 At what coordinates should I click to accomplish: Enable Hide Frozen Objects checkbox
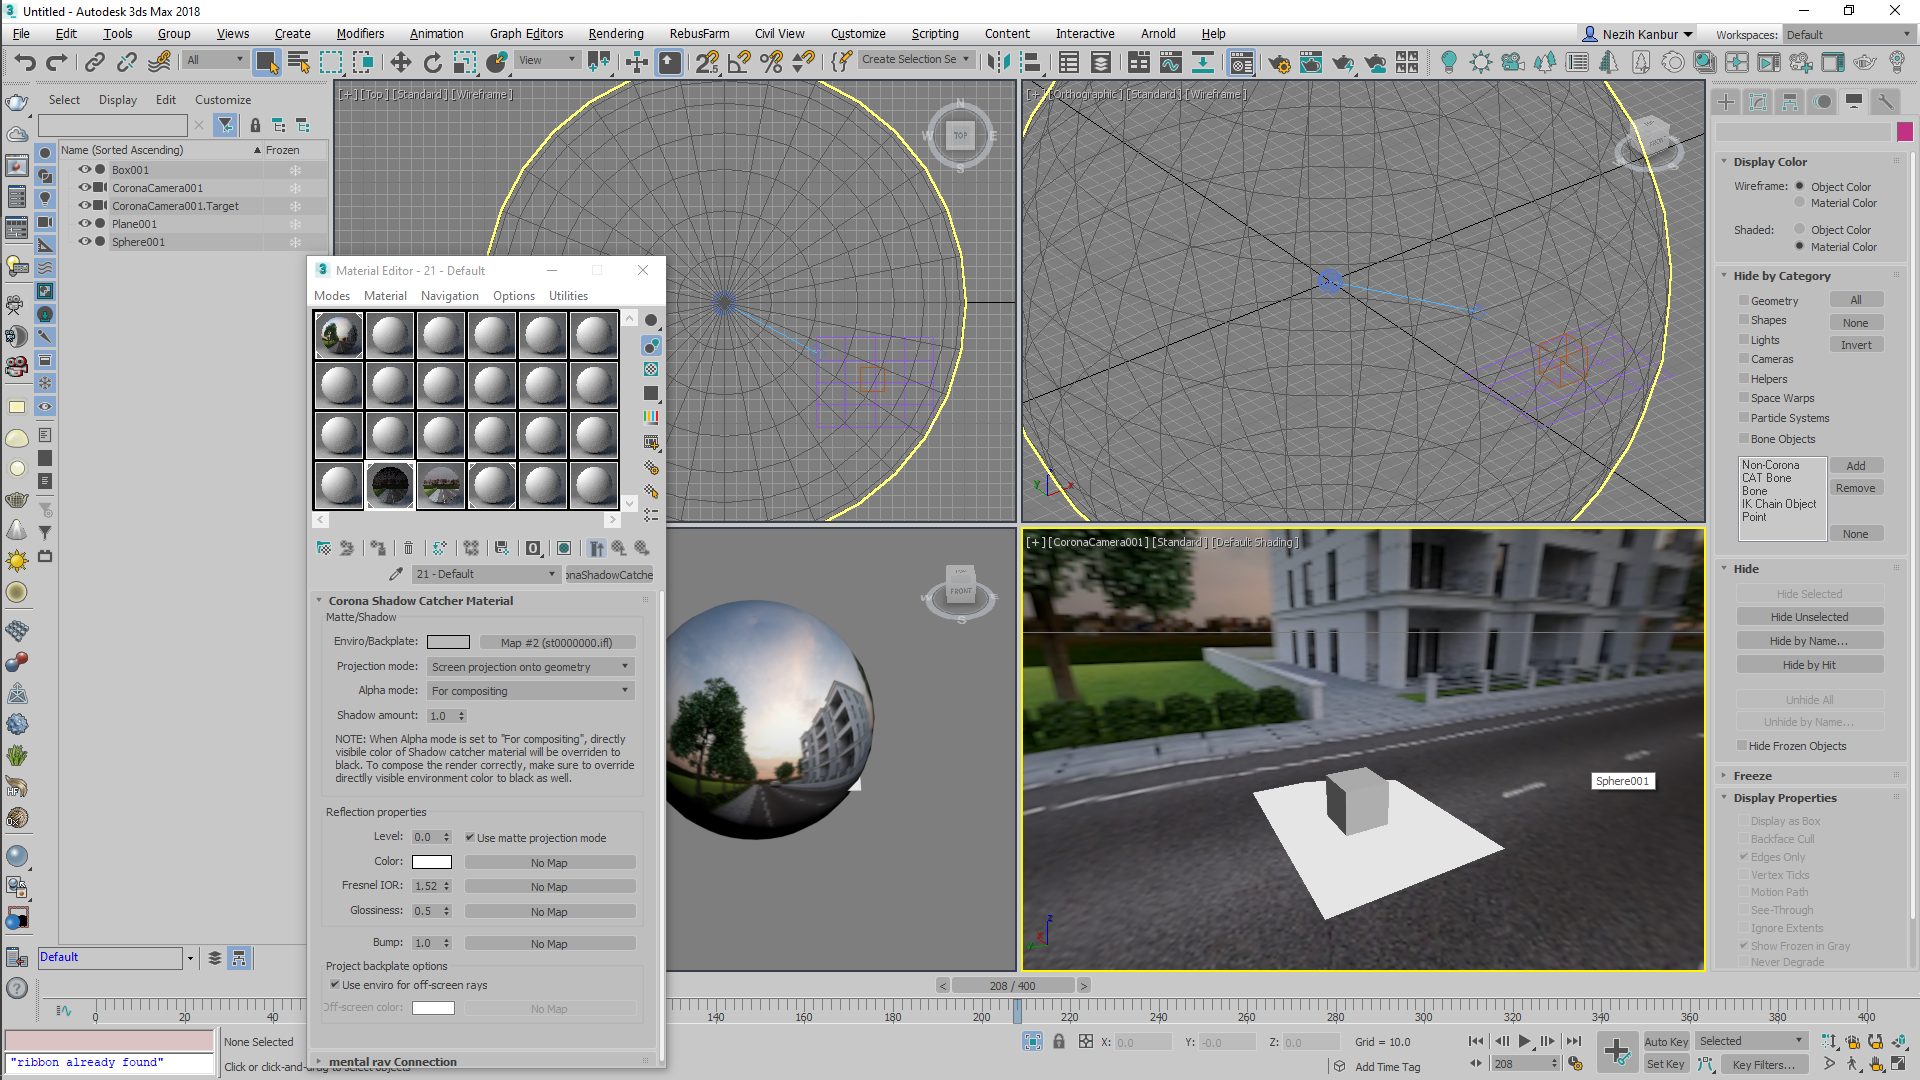(1743, 746)
